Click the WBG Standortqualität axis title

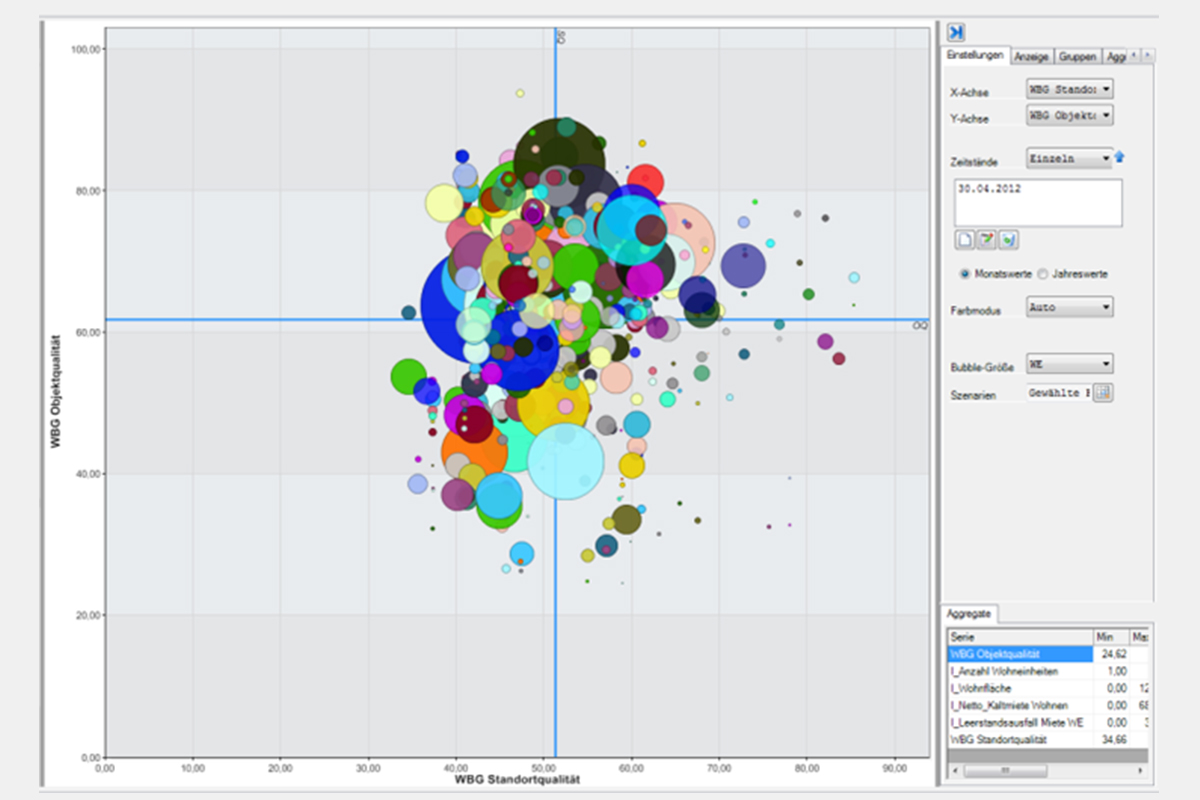point(518,778)
